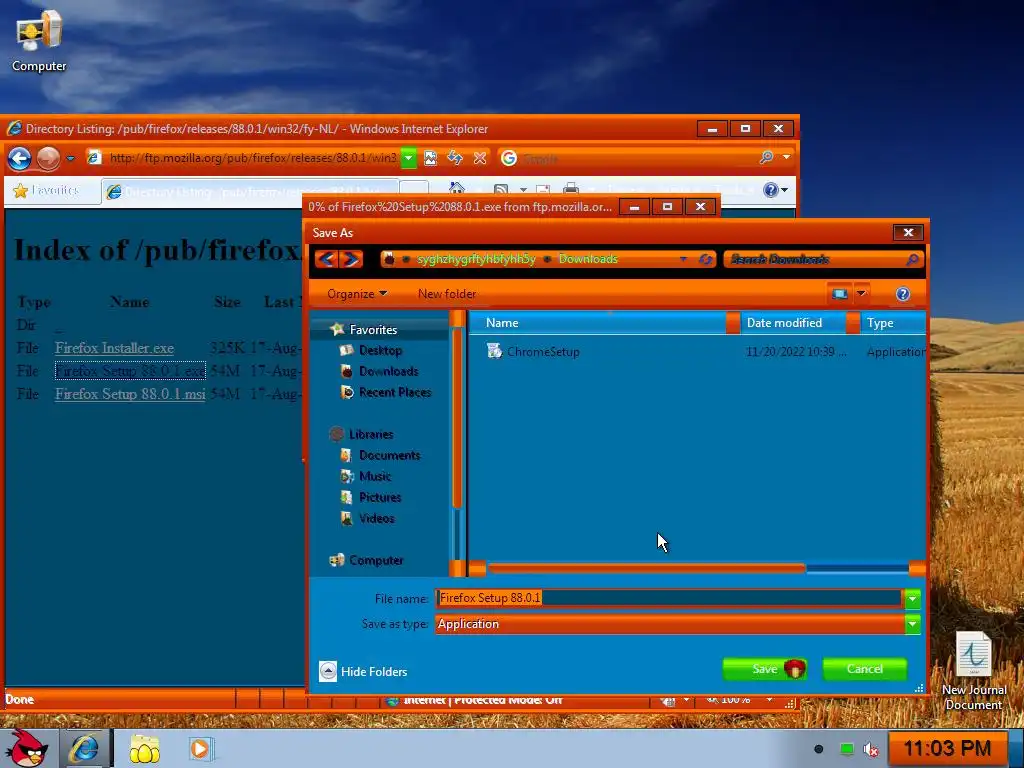Click the Search Downloads box
1024x768 pixels.
pos(816,259)
